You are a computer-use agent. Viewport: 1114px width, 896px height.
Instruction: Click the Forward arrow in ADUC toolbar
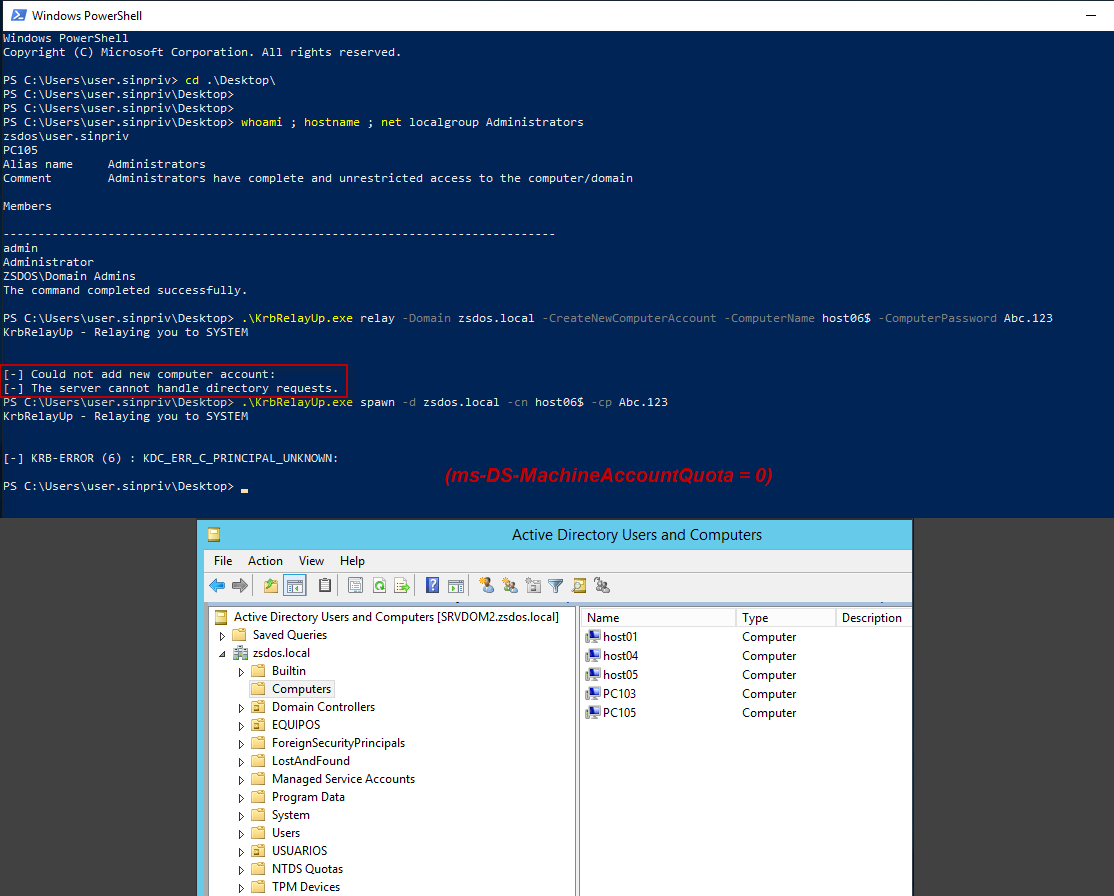click(240, 585)
